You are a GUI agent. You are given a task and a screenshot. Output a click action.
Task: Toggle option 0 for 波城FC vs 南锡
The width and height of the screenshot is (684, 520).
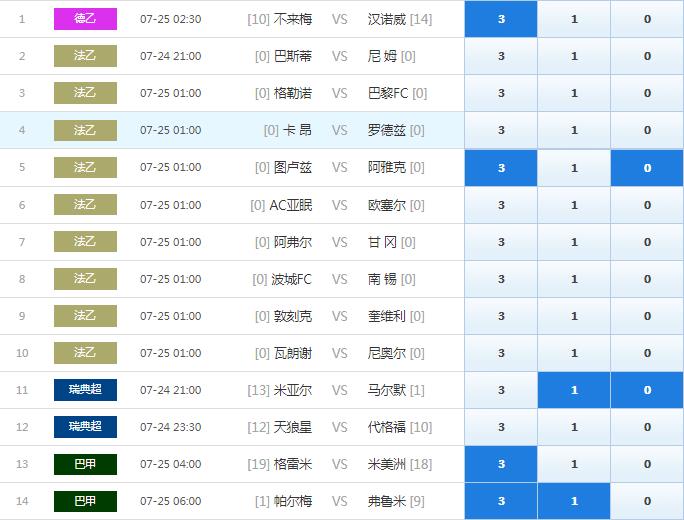click(x=647, y=279)
